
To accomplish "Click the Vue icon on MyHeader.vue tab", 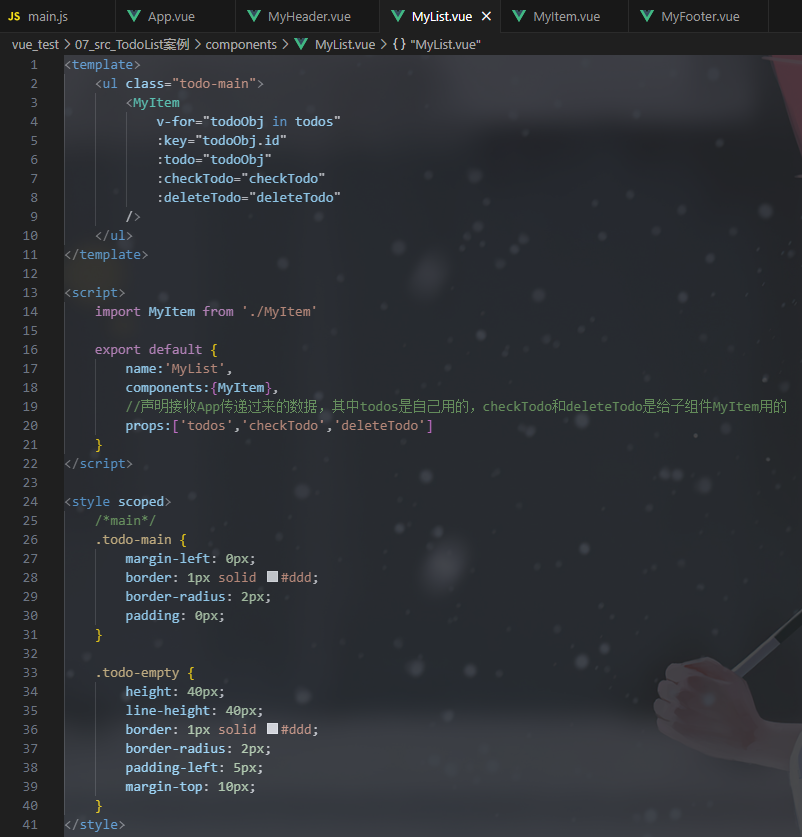I will [254, 17].
